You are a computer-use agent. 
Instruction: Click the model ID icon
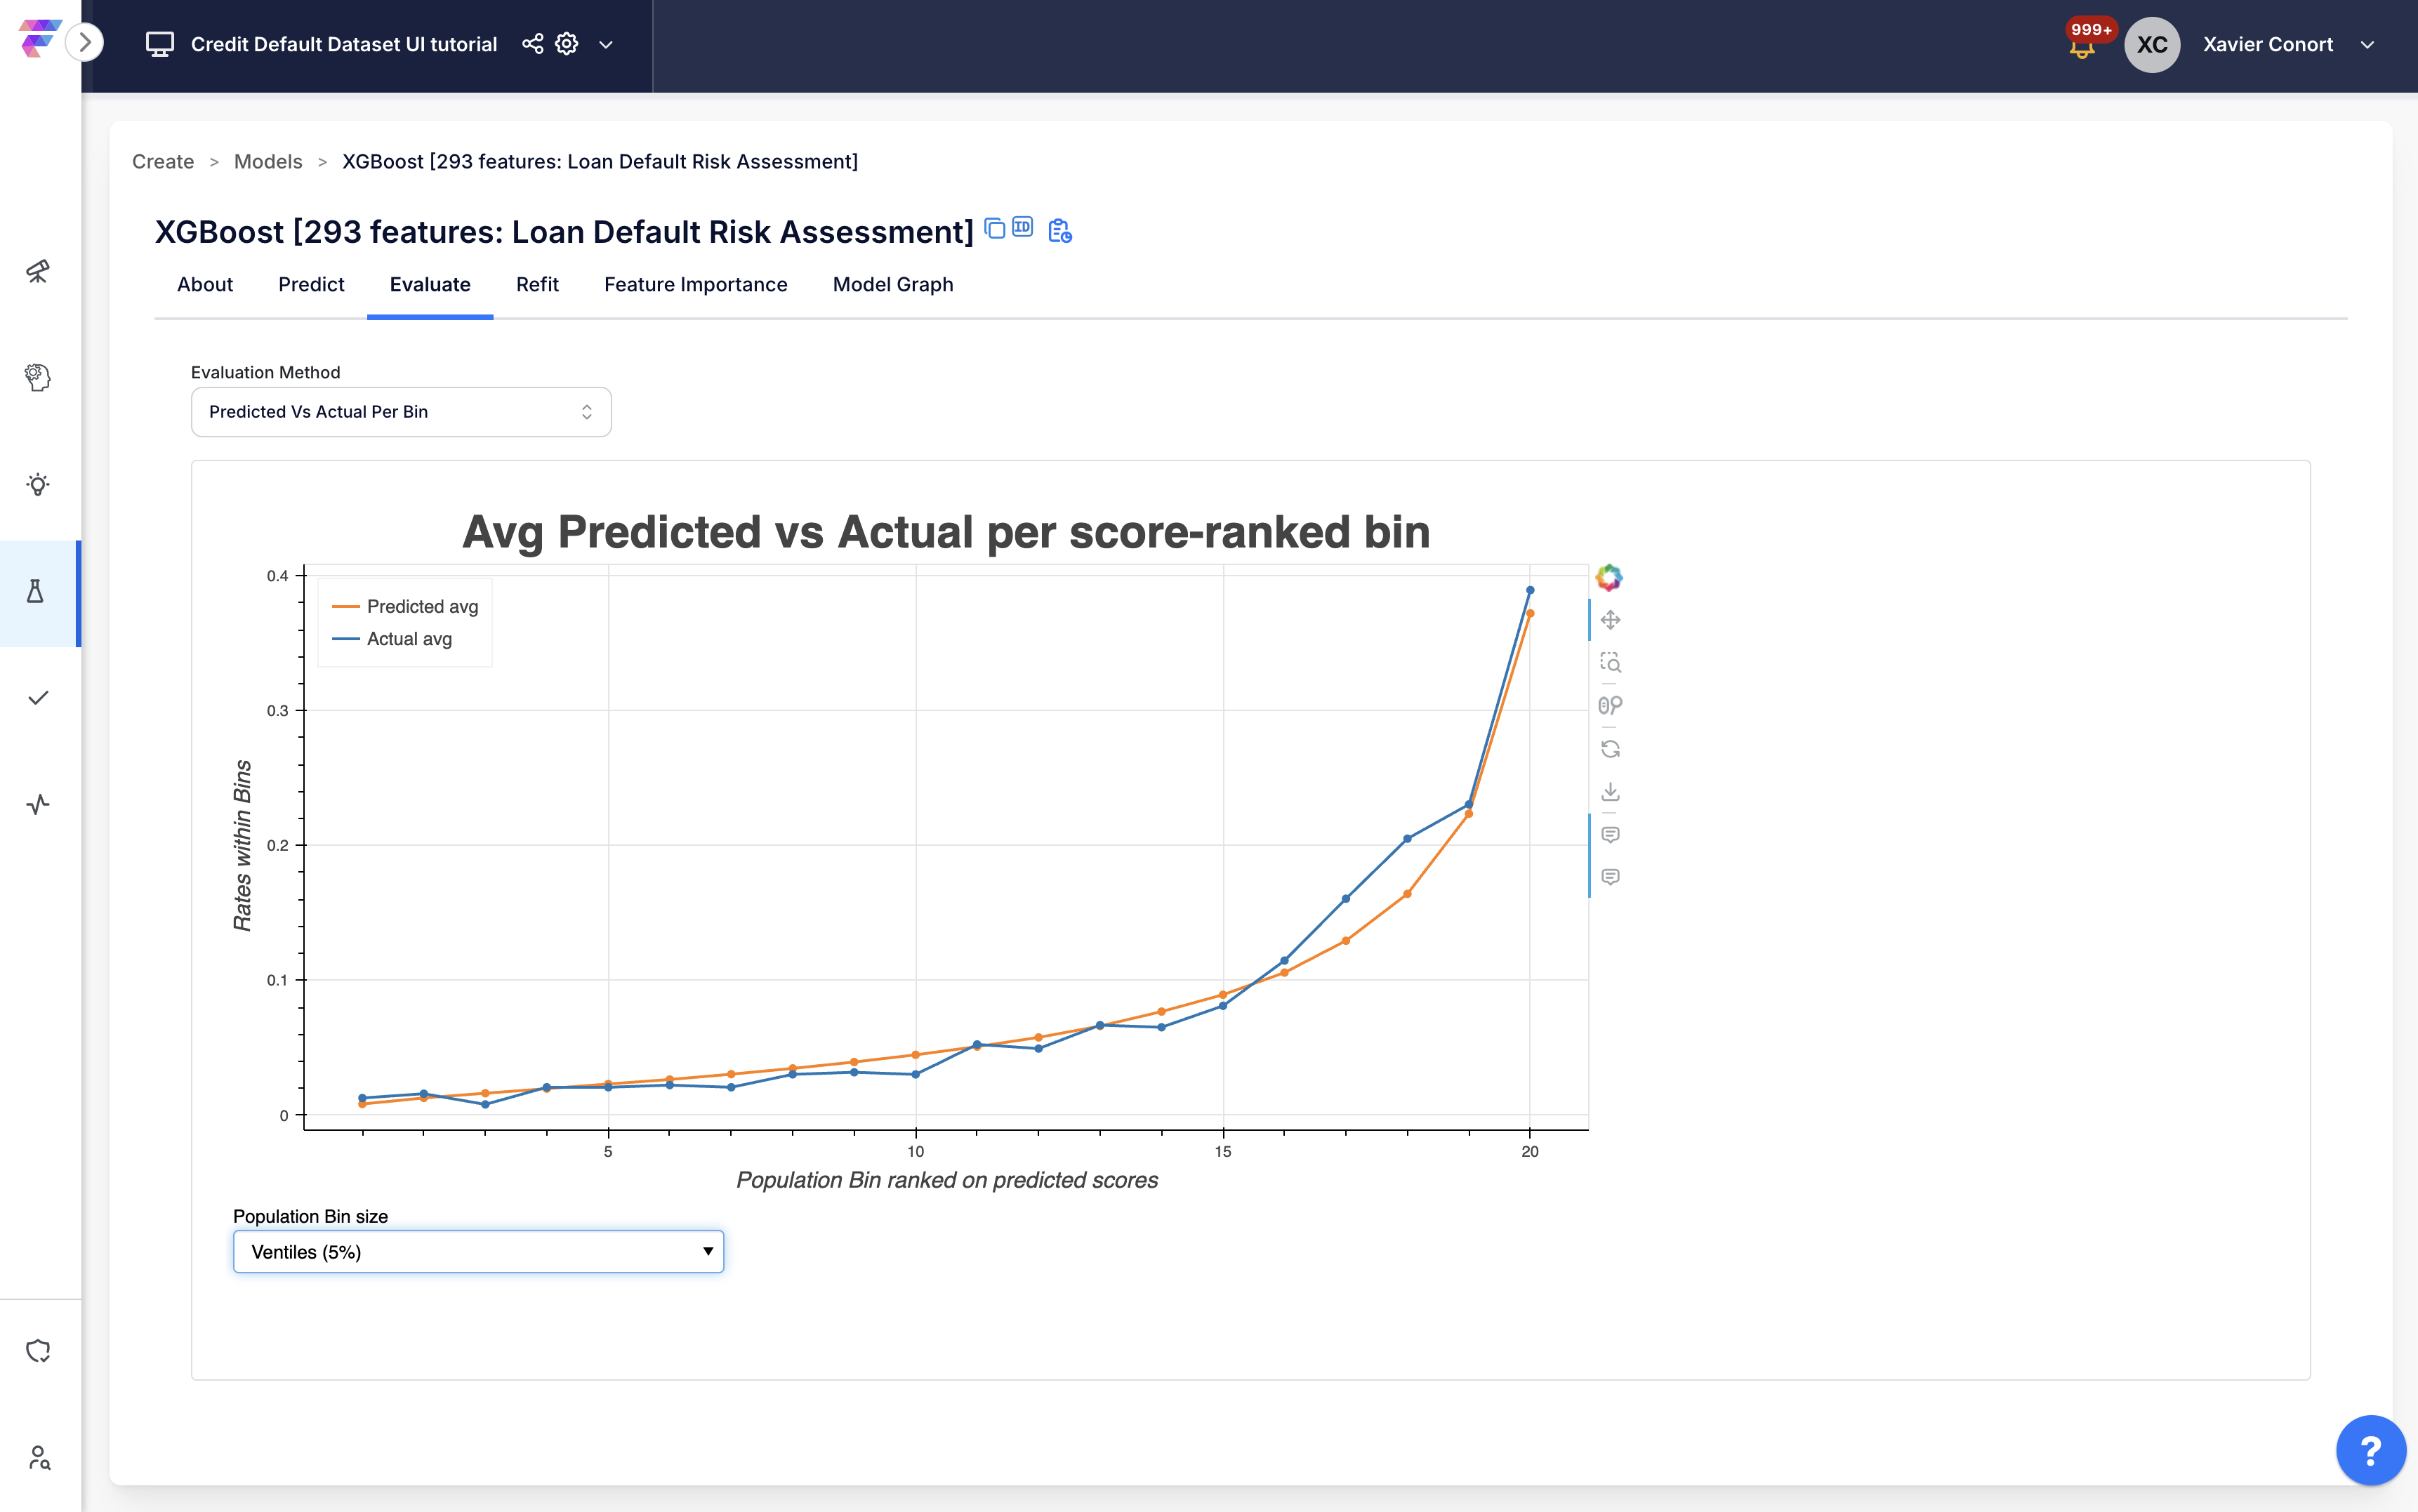pos(1022,227)
